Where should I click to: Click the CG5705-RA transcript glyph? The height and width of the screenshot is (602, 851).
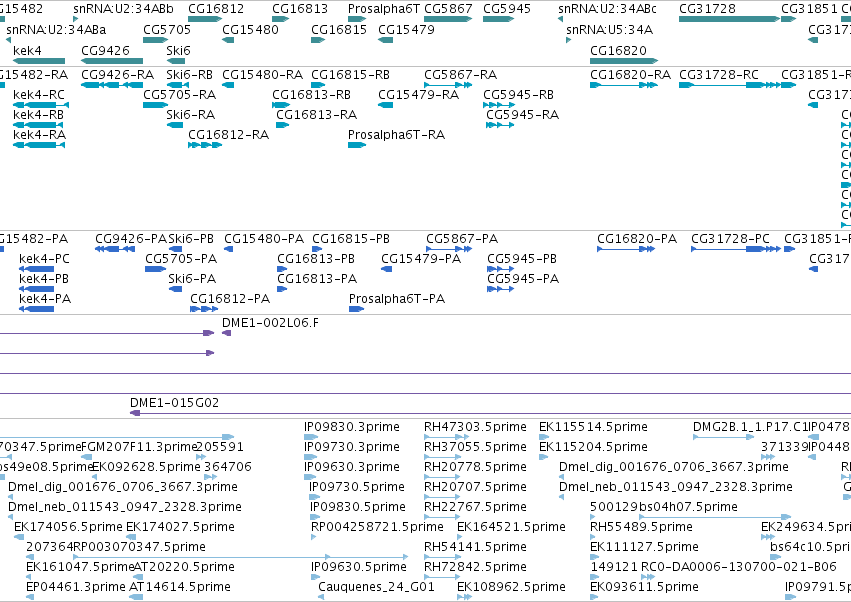pos(156,105)
